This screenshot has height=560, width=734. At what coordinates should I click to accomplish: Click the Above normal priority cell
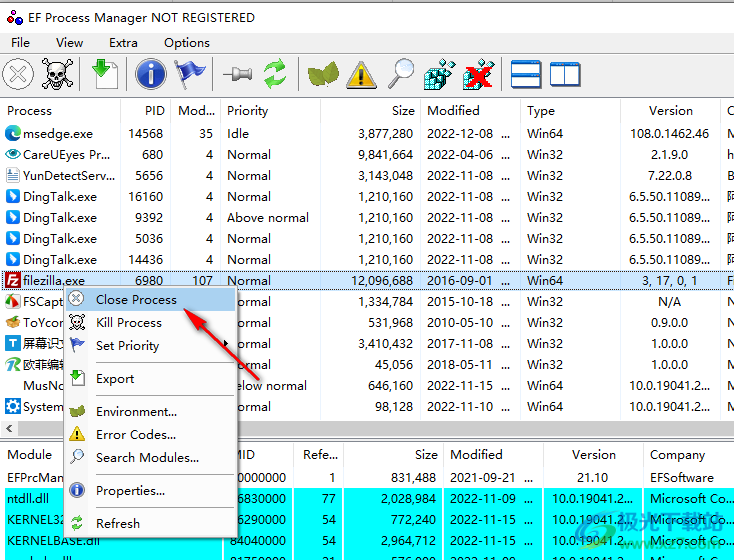pyautogui.click(x=268, y=218)
